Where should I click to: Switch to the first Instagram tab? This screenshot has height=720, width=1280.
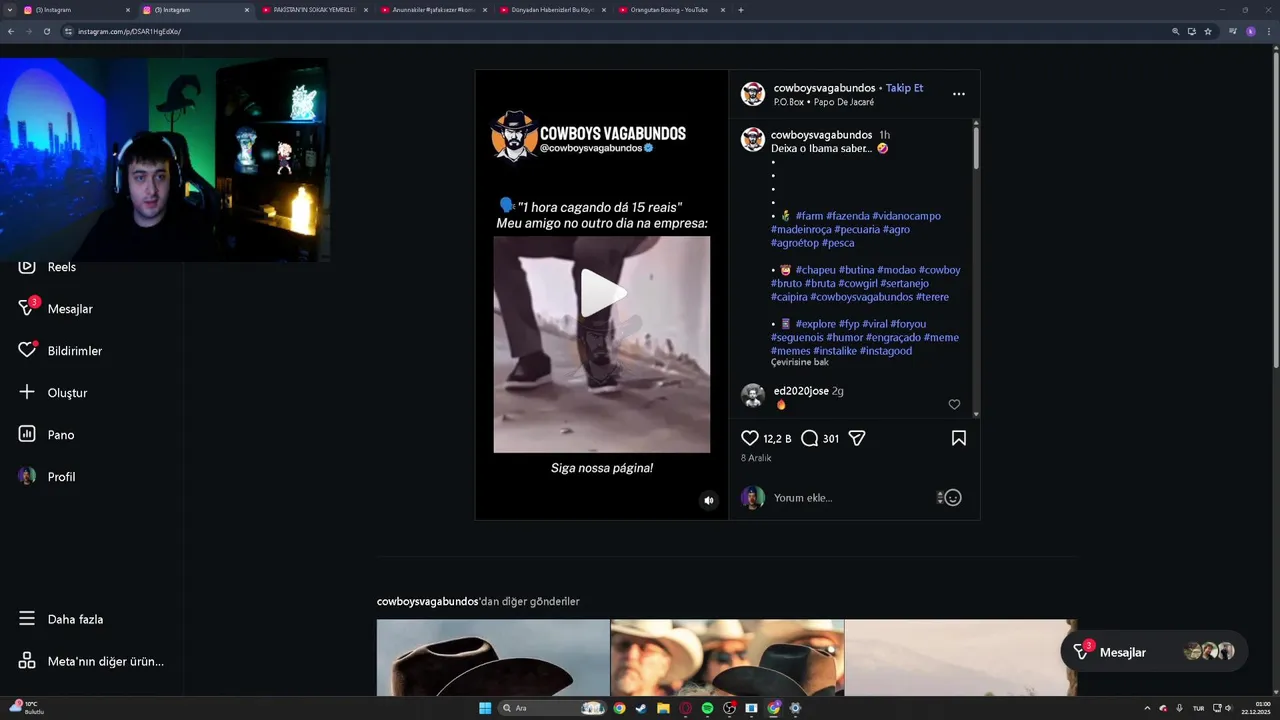(75, 10)
